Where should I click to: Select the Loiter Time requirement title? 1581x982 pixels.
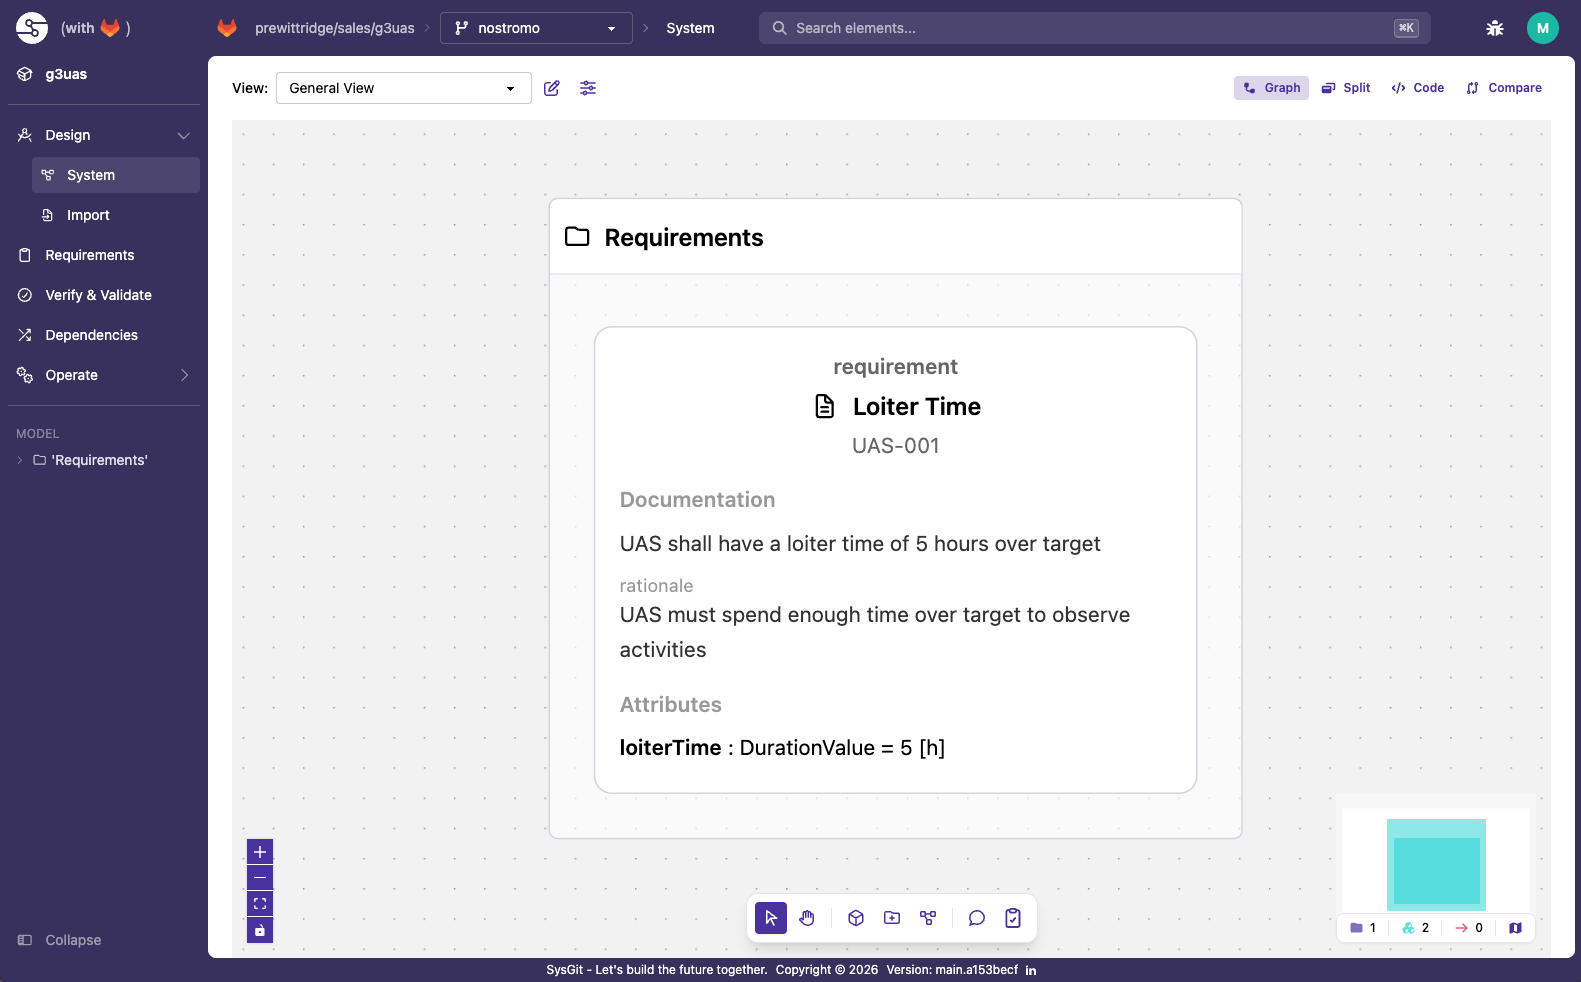click(917, 406)
